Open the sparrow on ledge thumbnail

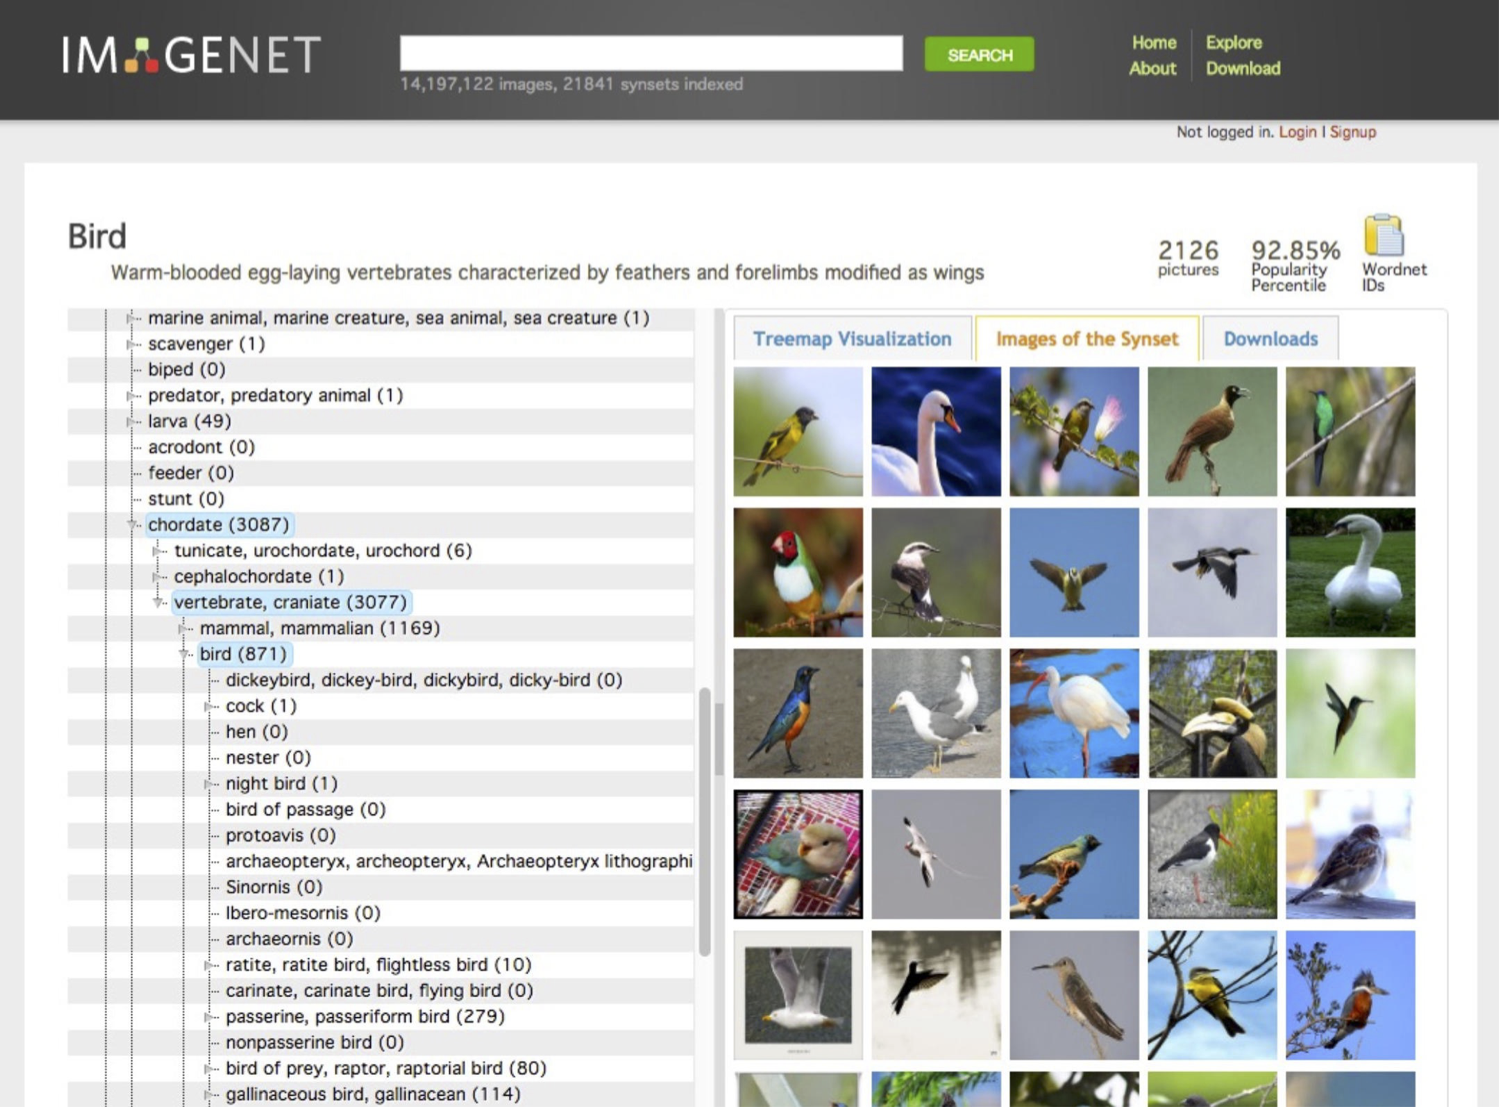click(1350, 855)
